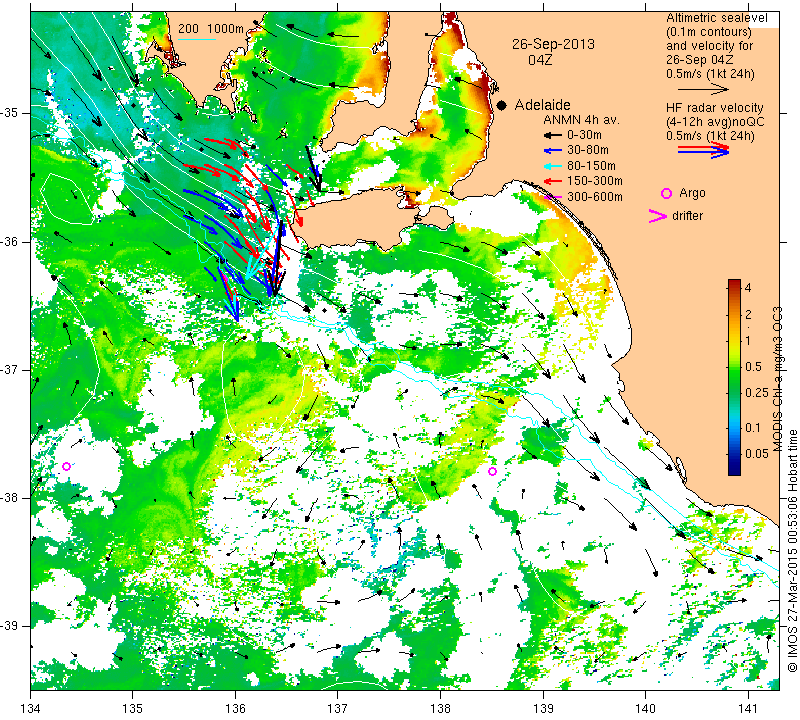Image resolution: width=800 pixels, height=720 pixels.
Task: Click the '26-Sep-2013' date label
Action: [x=554, y=44]
